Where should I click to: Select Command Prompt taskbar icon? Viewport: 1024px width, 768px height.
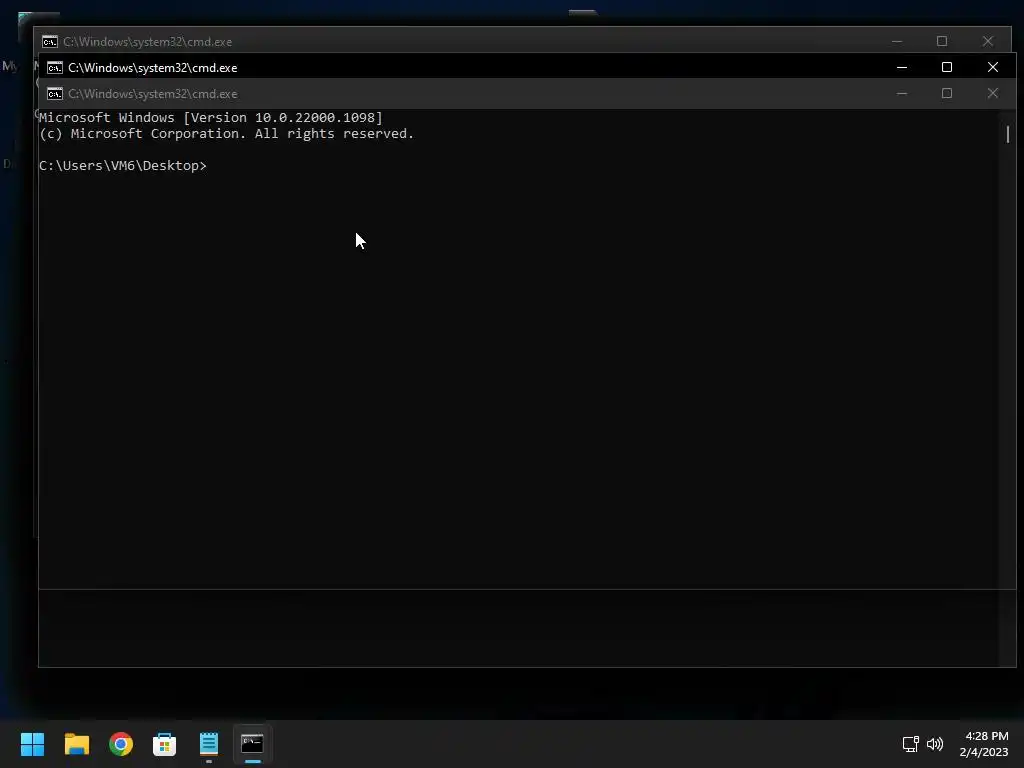tap(252, 744)
